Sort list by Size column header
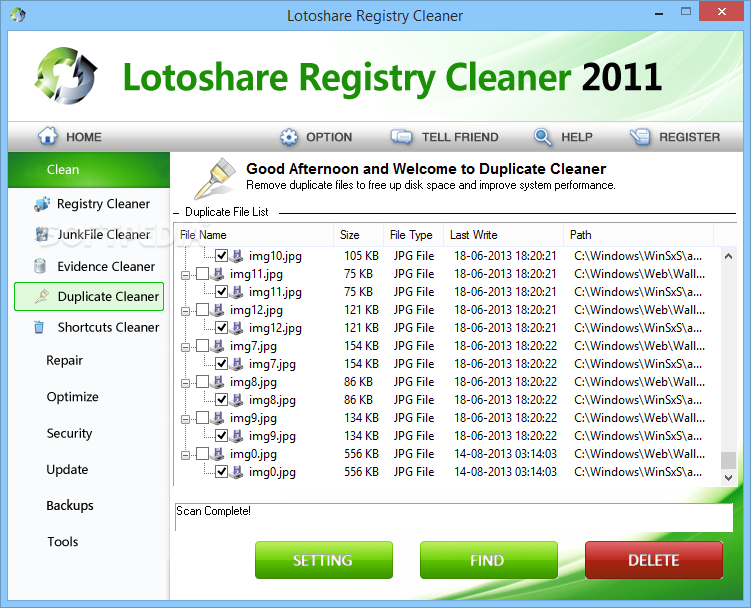 (359, 235)
